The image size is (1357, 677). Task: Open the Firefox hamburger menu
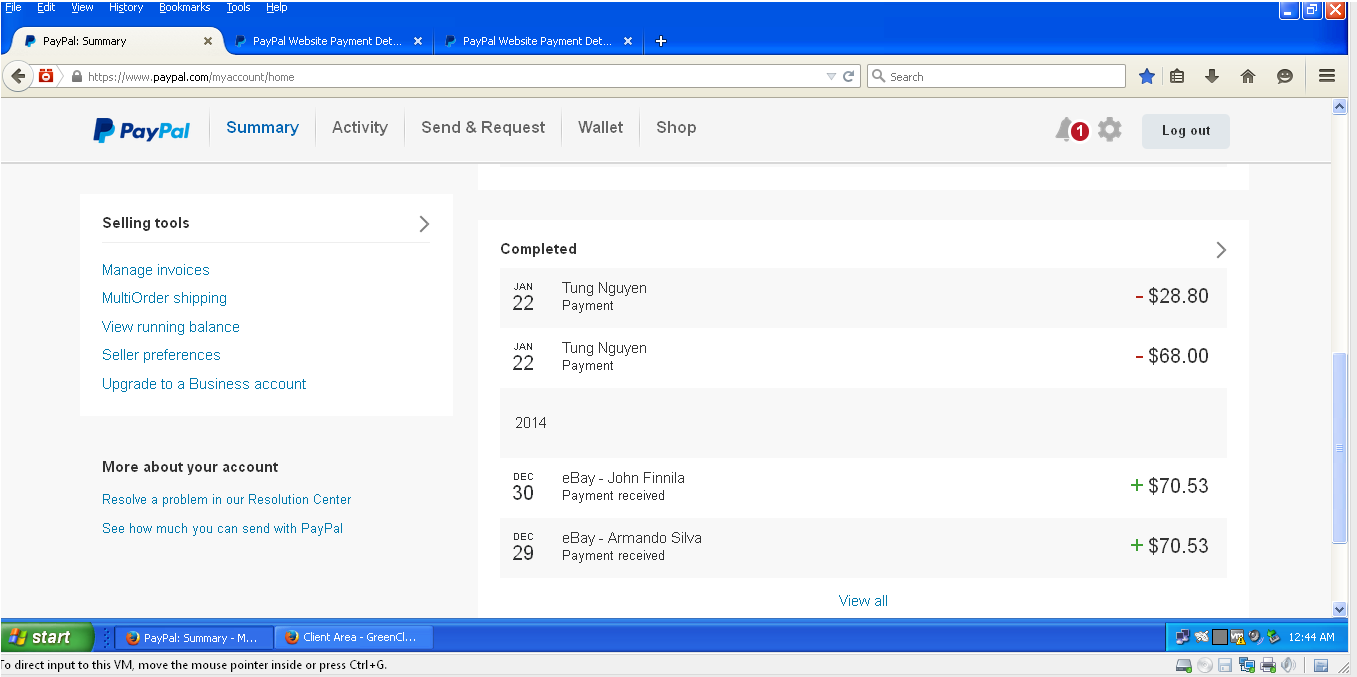(1327, 76)
